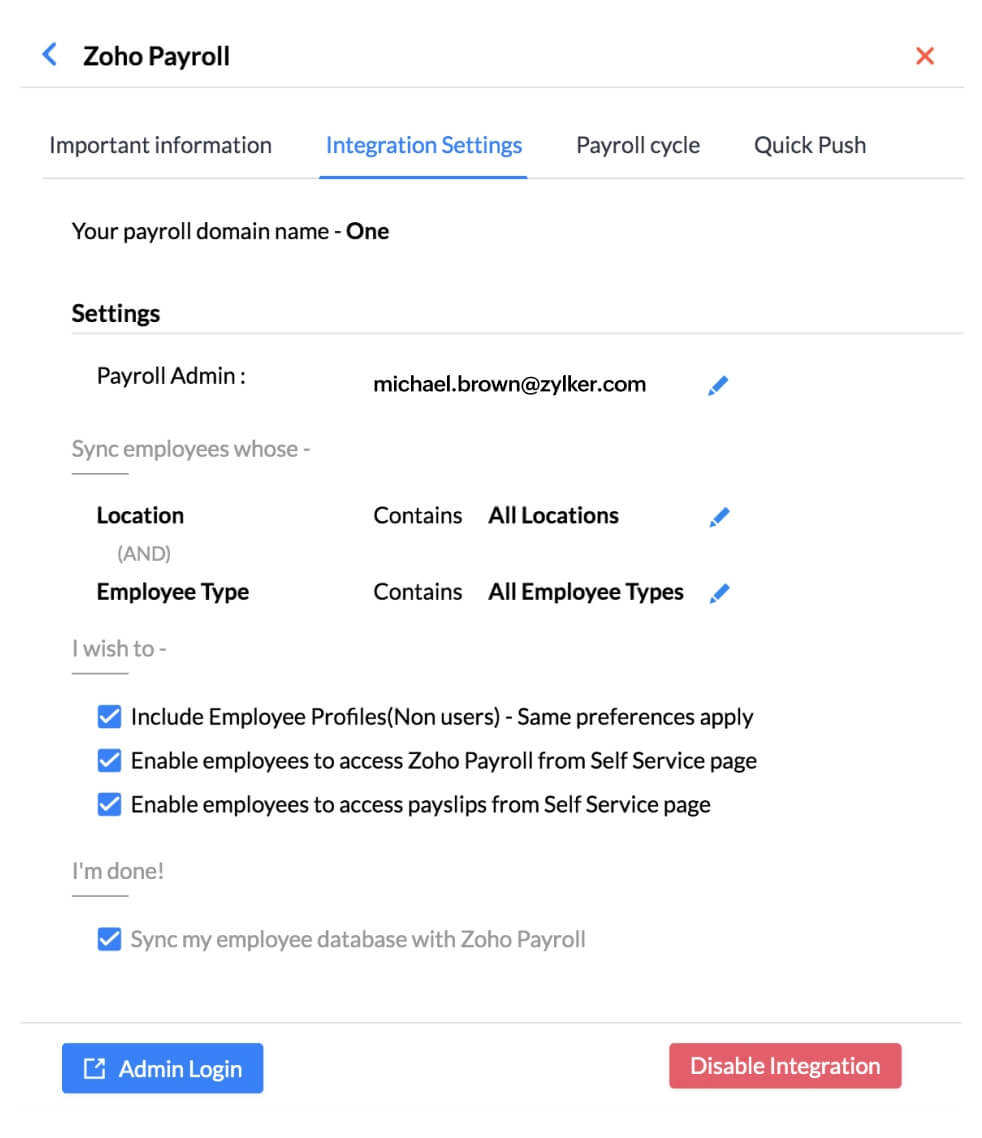Switch to the Integration Settings tab

(424, 146)
